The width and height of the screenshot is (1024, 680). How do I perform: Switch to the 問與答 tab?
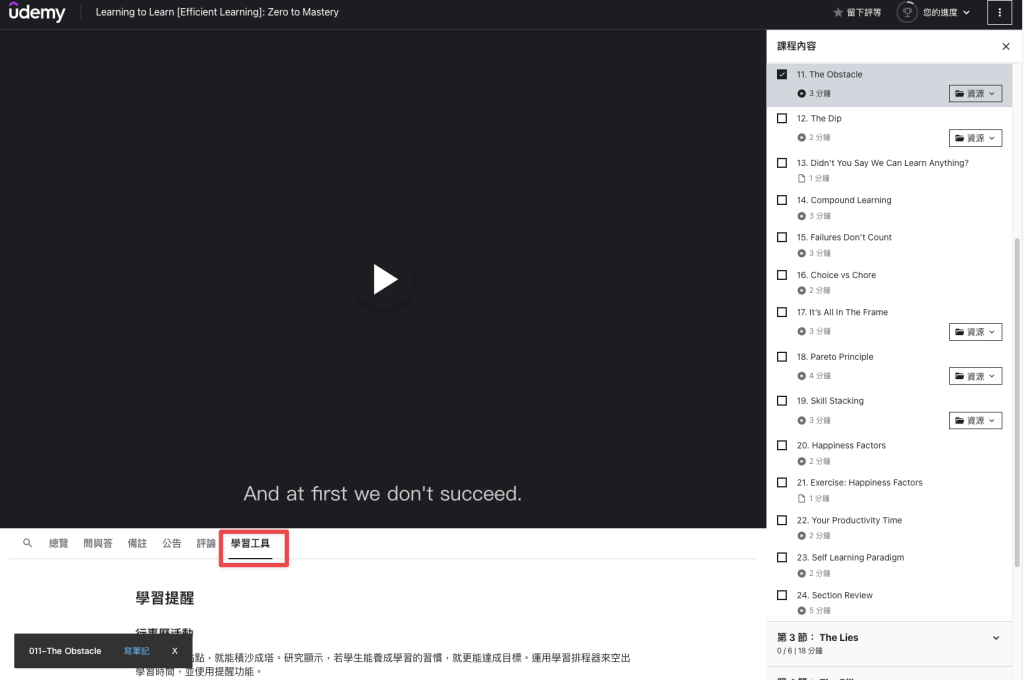coord(98,543)
